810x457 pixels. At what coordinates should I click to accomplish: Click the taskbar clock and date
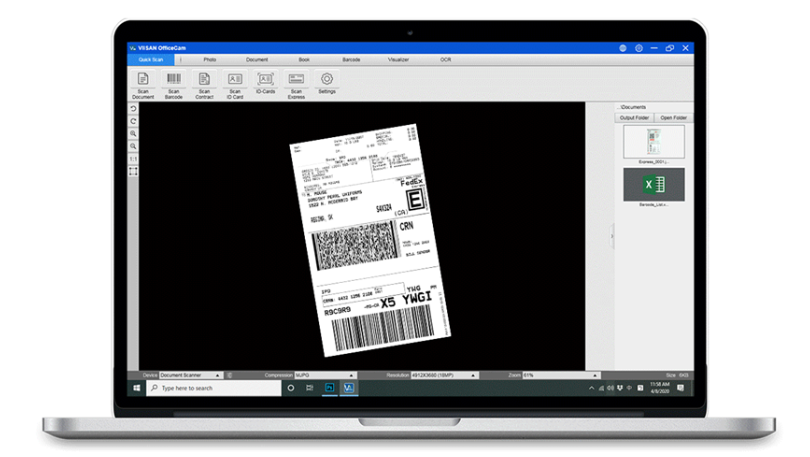pos(660,388)
